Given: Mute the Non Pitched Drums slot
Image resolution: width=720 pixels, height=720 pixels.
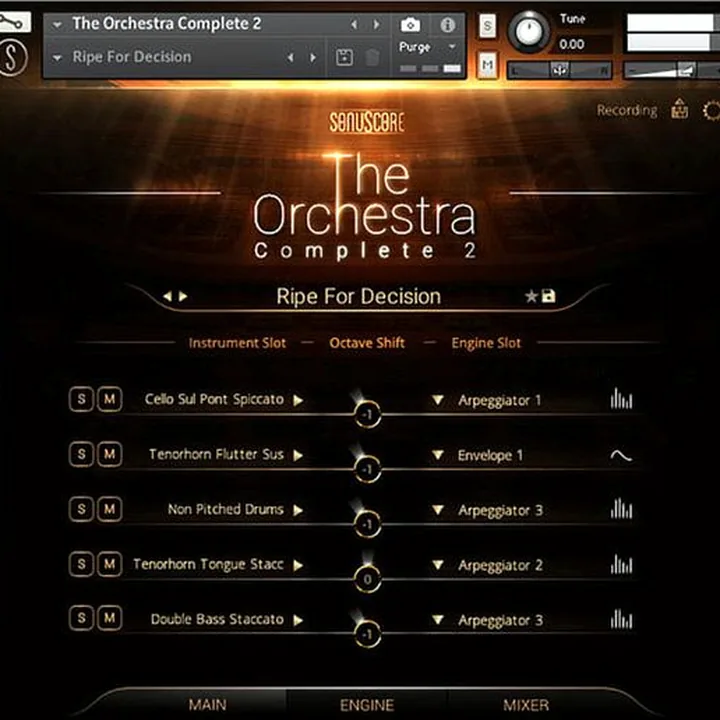Looking at the screenshot, I should point(109,509).
